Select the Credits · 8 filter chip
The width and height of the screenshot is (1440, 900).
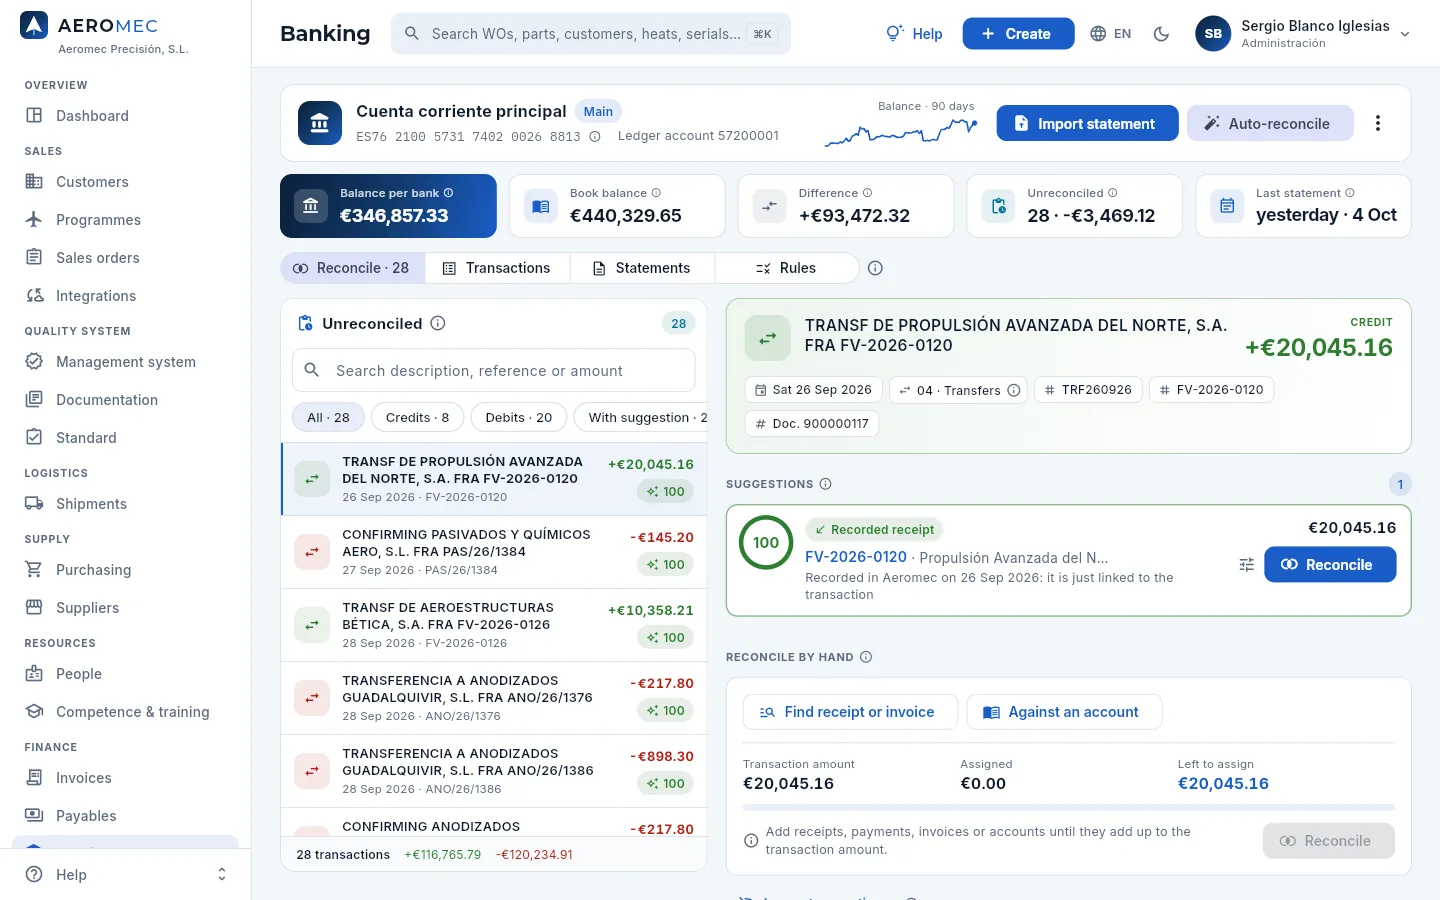coord(417,417)
